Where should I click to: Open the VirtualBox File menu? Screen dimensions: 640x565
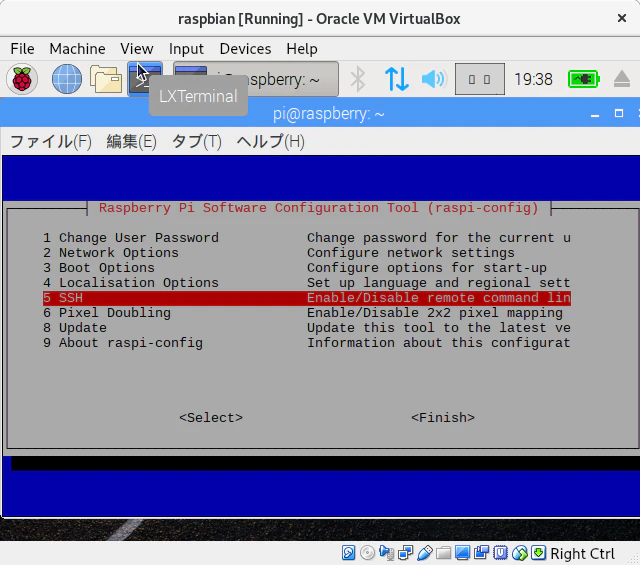(22, 49)
